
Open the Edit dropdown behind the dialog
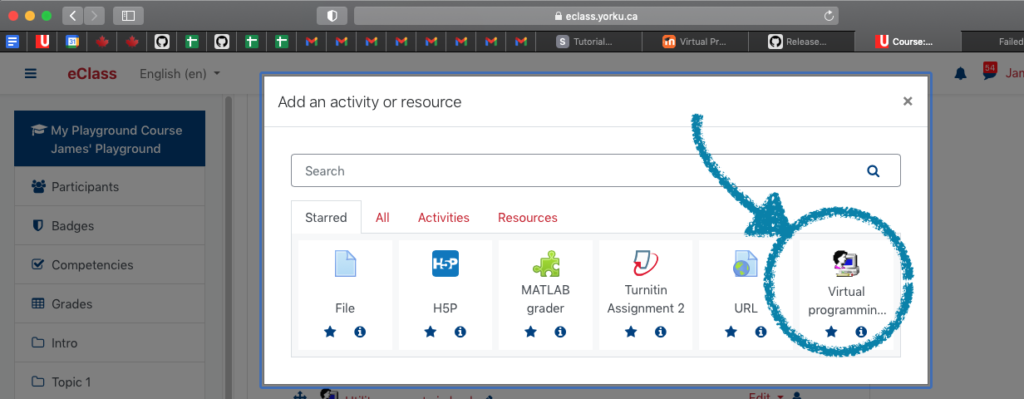pyautogui.click(x=765, y=395)
